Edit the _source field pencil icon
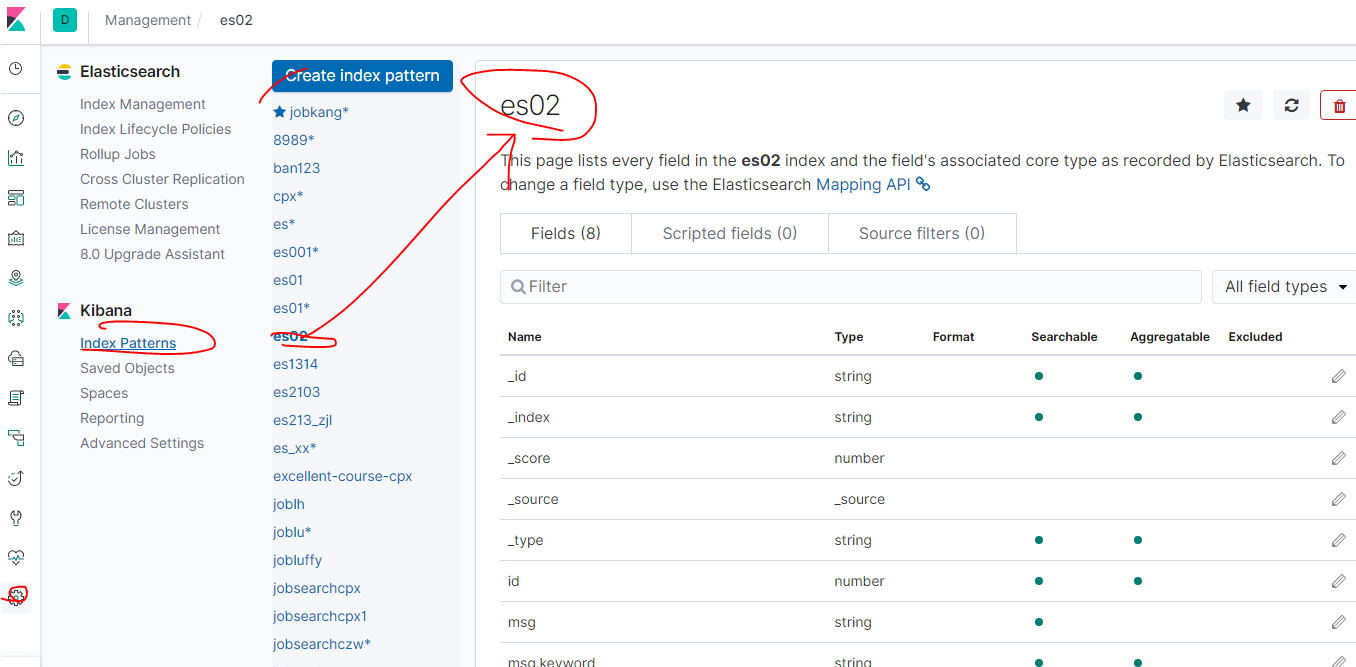This screenshot has height=667, width=1356. 1339,499
